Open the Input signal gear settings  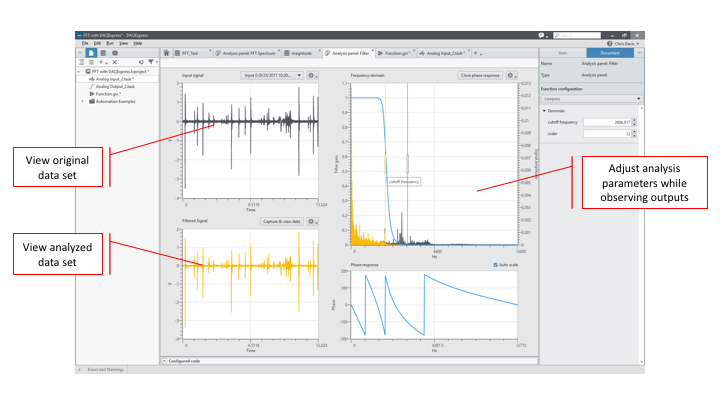pyautogui.click(x=313, y=75)
